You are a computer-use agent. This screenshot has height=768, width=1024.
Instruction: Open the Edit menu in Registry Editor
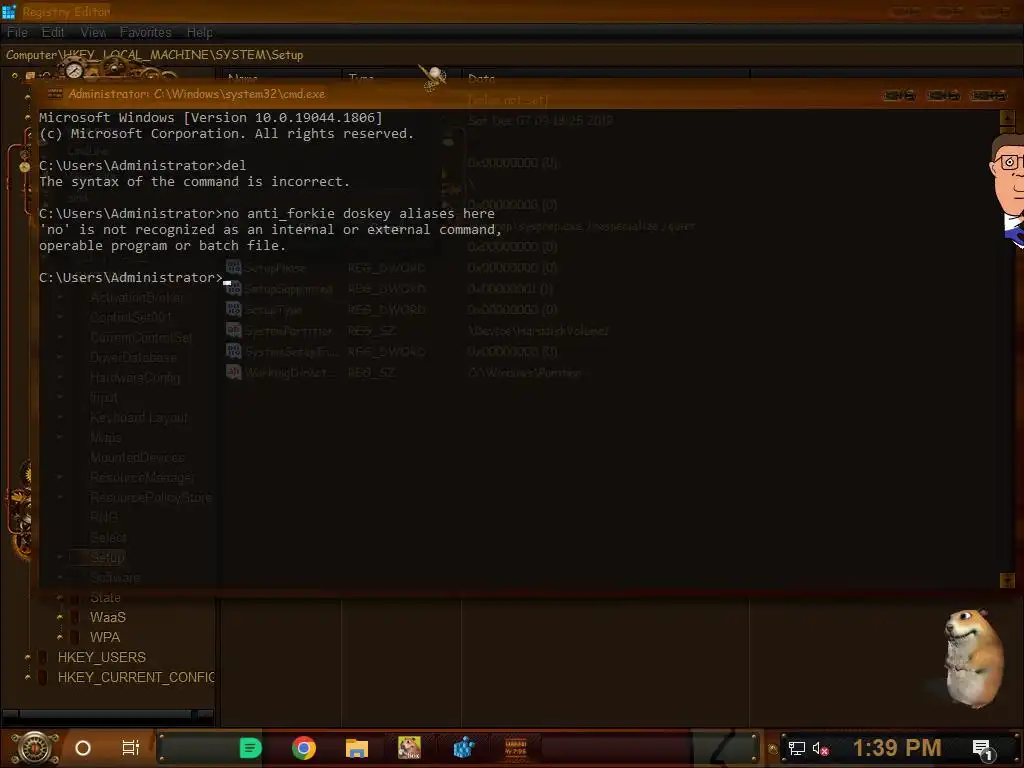point(53,32)
